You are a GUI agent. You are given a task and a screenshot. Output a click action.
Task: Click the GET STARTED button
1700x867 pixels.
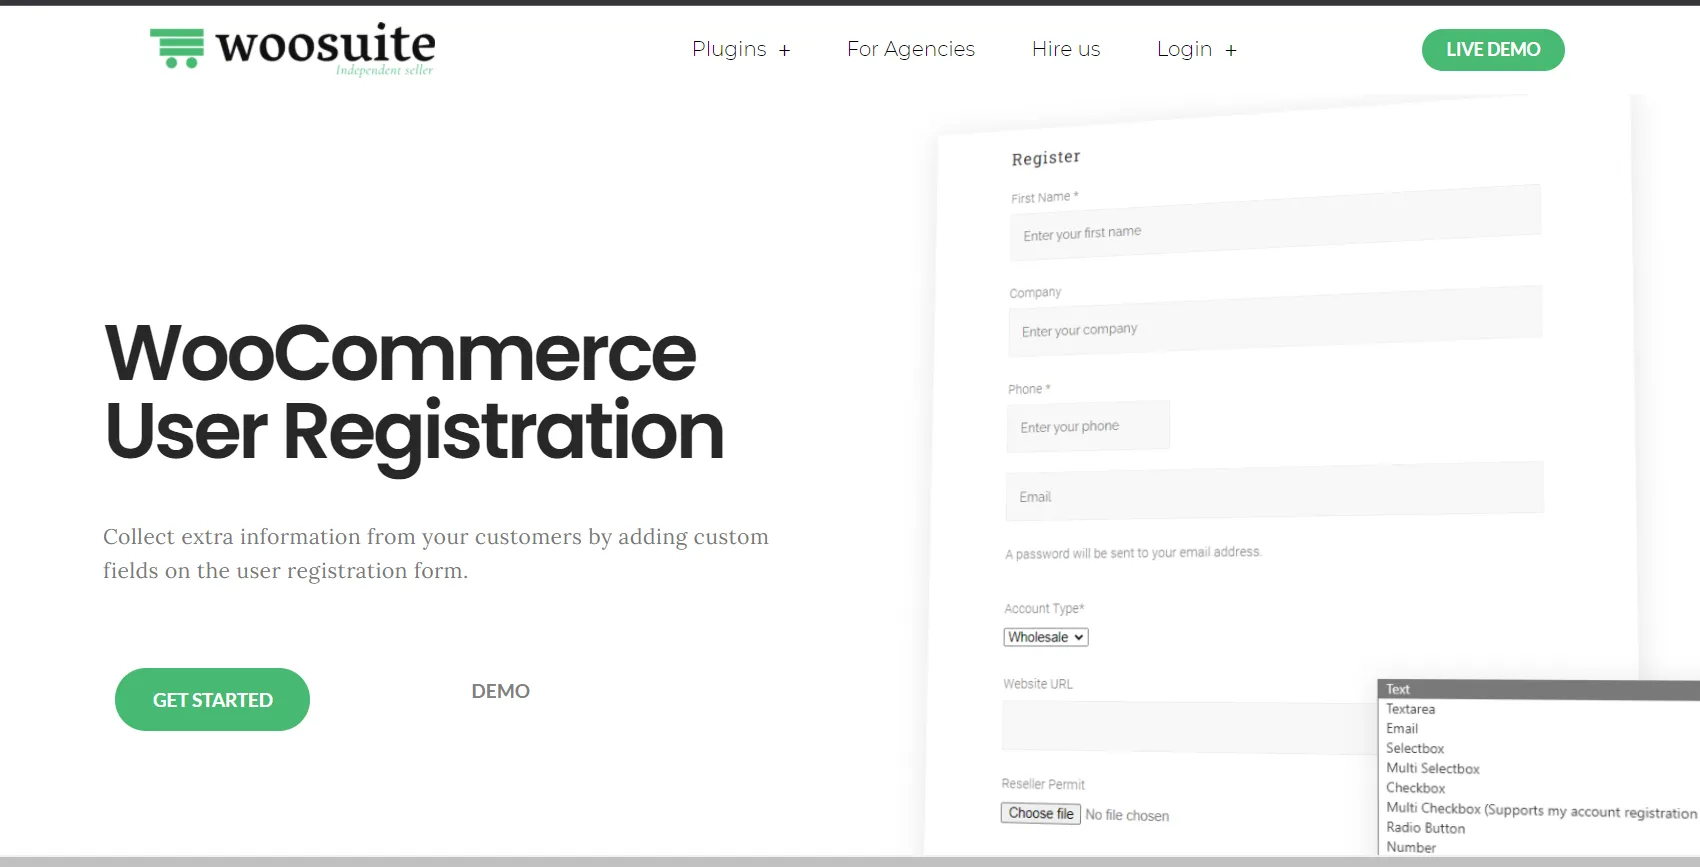coord(212,699)
